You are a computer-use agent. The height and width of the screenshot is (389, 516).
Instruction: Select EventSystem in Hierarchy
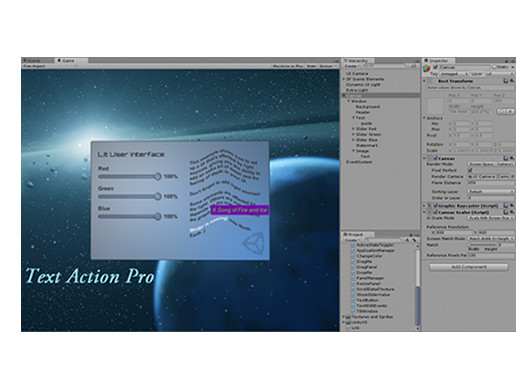click(359, 162)
